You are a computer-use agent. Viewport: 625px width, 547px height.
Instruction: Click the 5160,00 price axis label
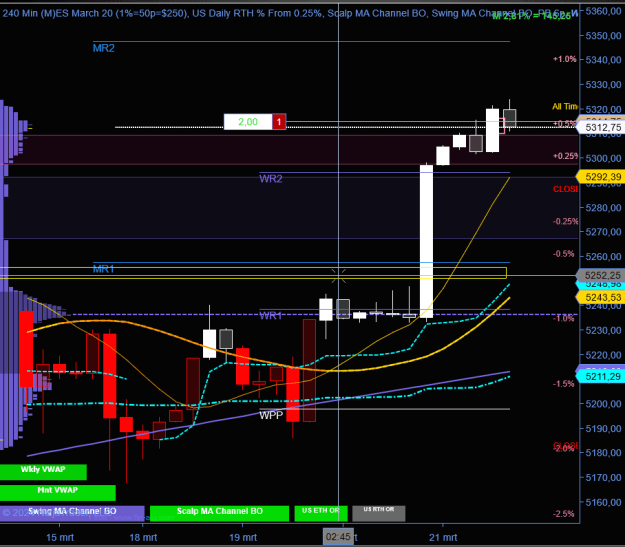point(603,502)
